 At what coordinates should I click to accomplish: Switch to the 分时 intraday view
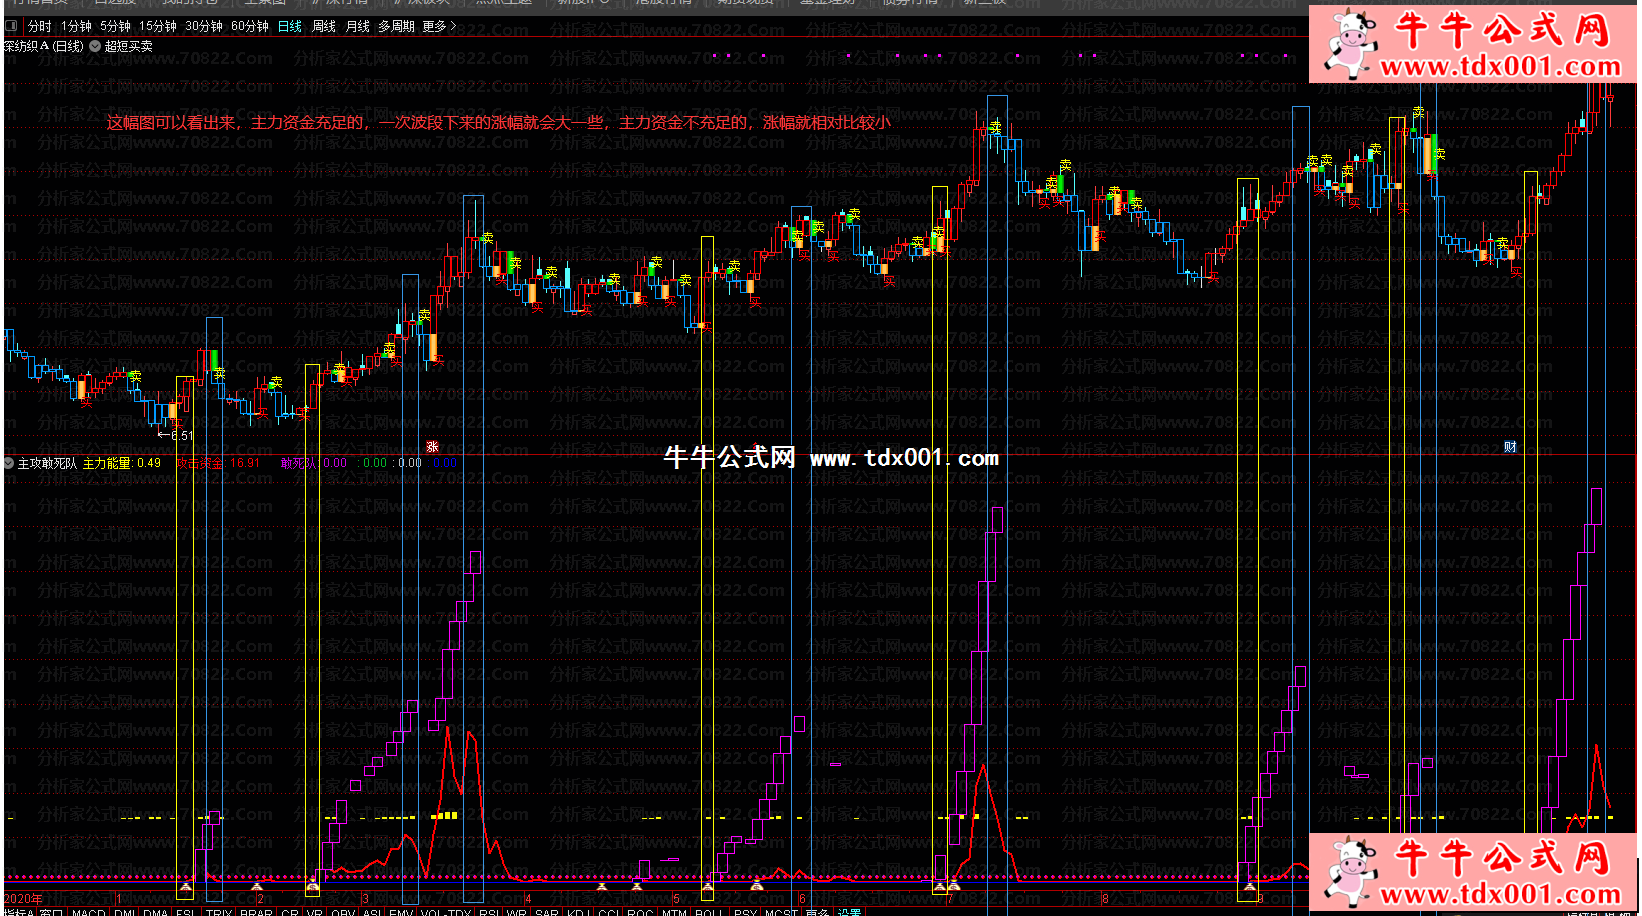click(40, 26)
